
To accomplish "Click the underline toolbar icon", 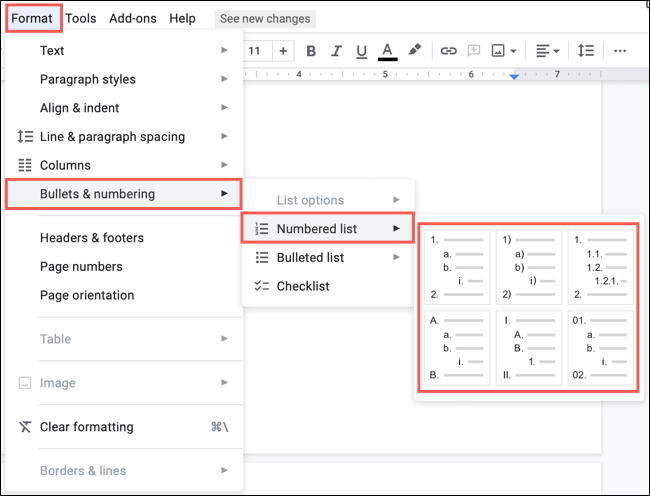I will [361, 51].
